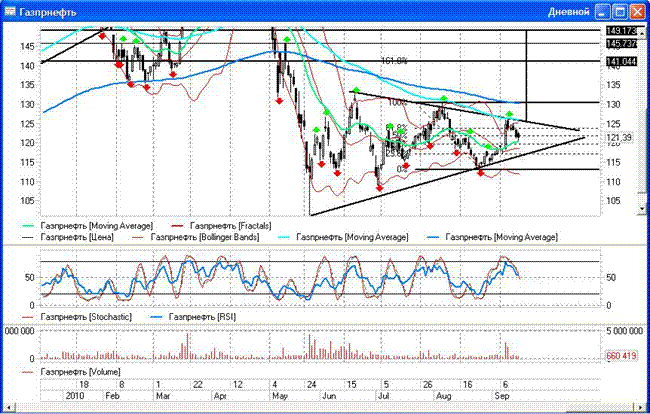This screenshot has width=650, height=414.
Task: Click the May month label on time axis
Action: [280, 396]
